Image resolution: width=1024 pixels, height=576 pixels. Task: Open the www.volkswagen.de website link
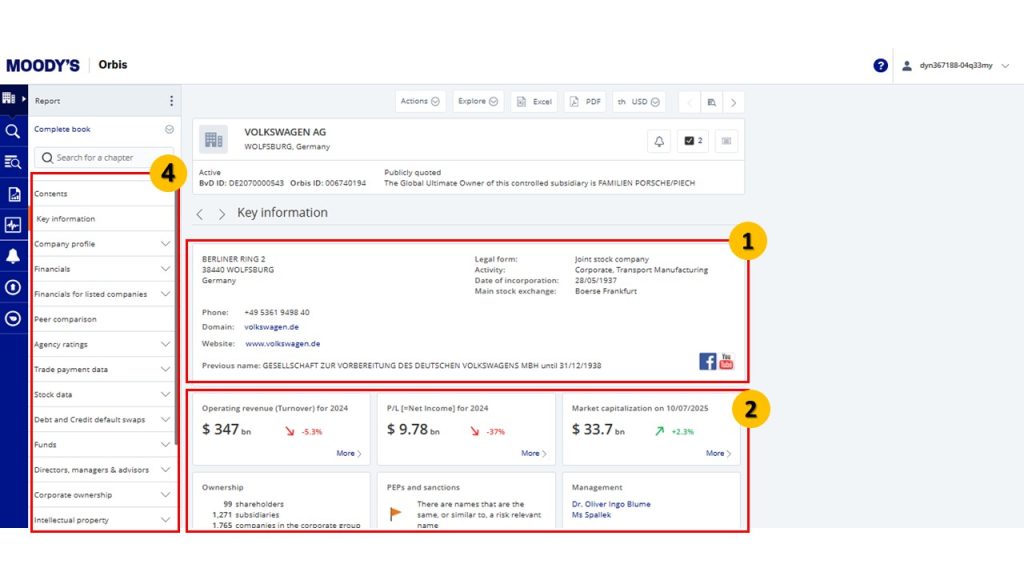coord(283,344)
